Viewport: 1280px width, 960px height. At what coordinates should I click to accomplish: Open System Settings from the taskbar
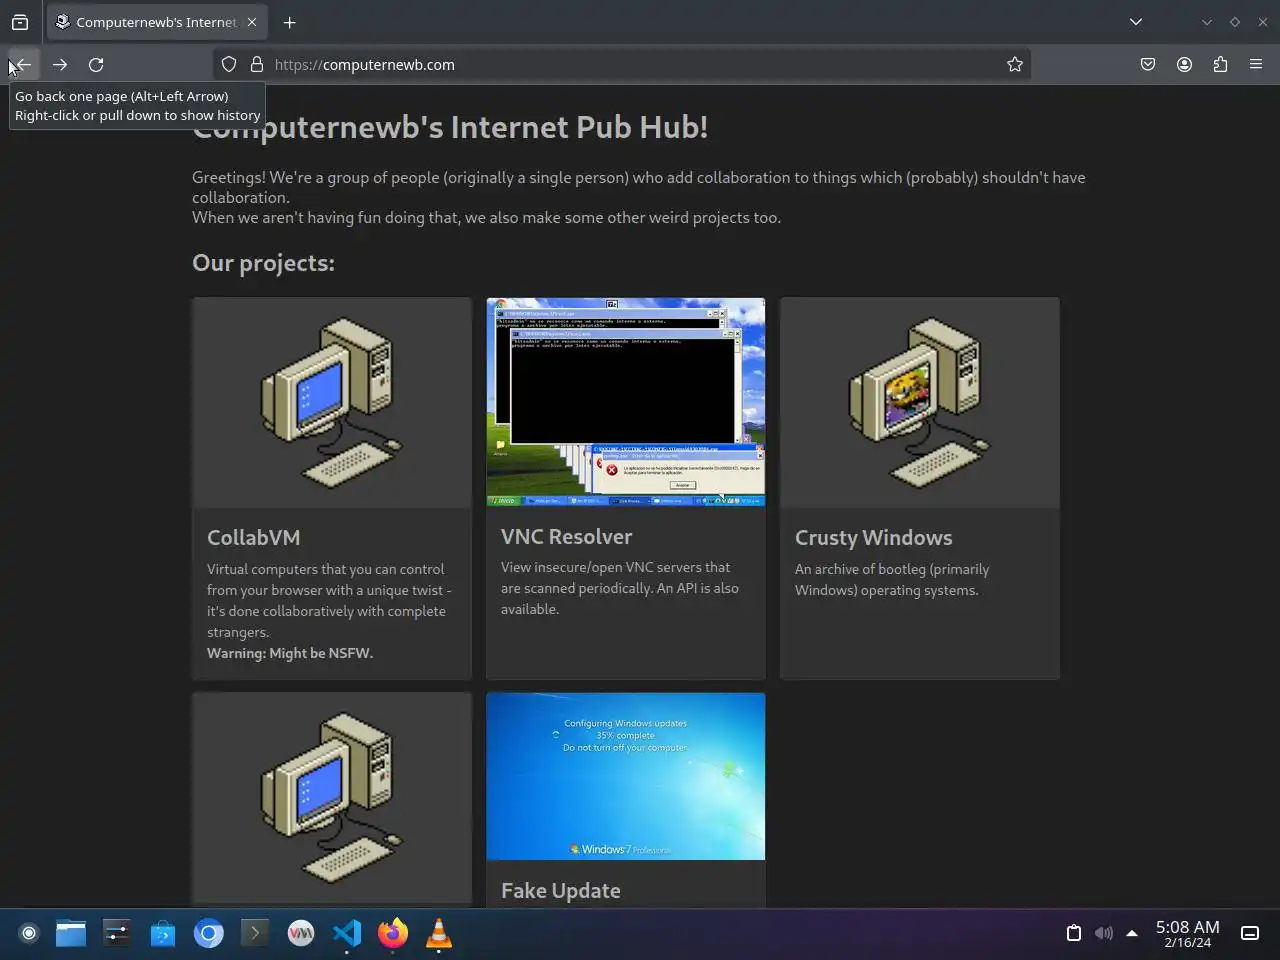pyautogui.click(x=117, y=933)
